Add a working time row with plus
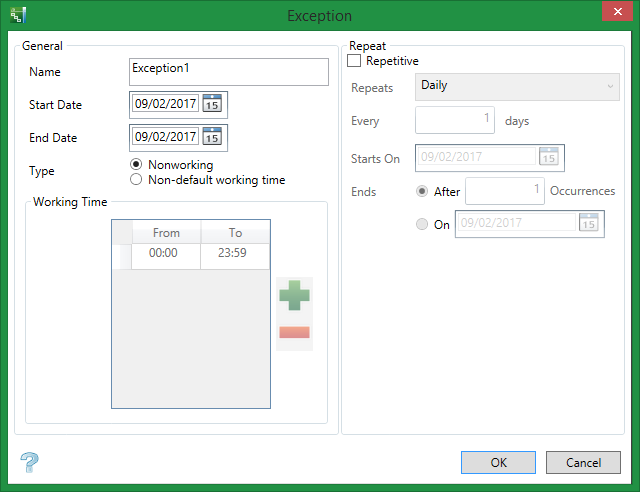Viewport: 640px width, 492px height. 294,295
